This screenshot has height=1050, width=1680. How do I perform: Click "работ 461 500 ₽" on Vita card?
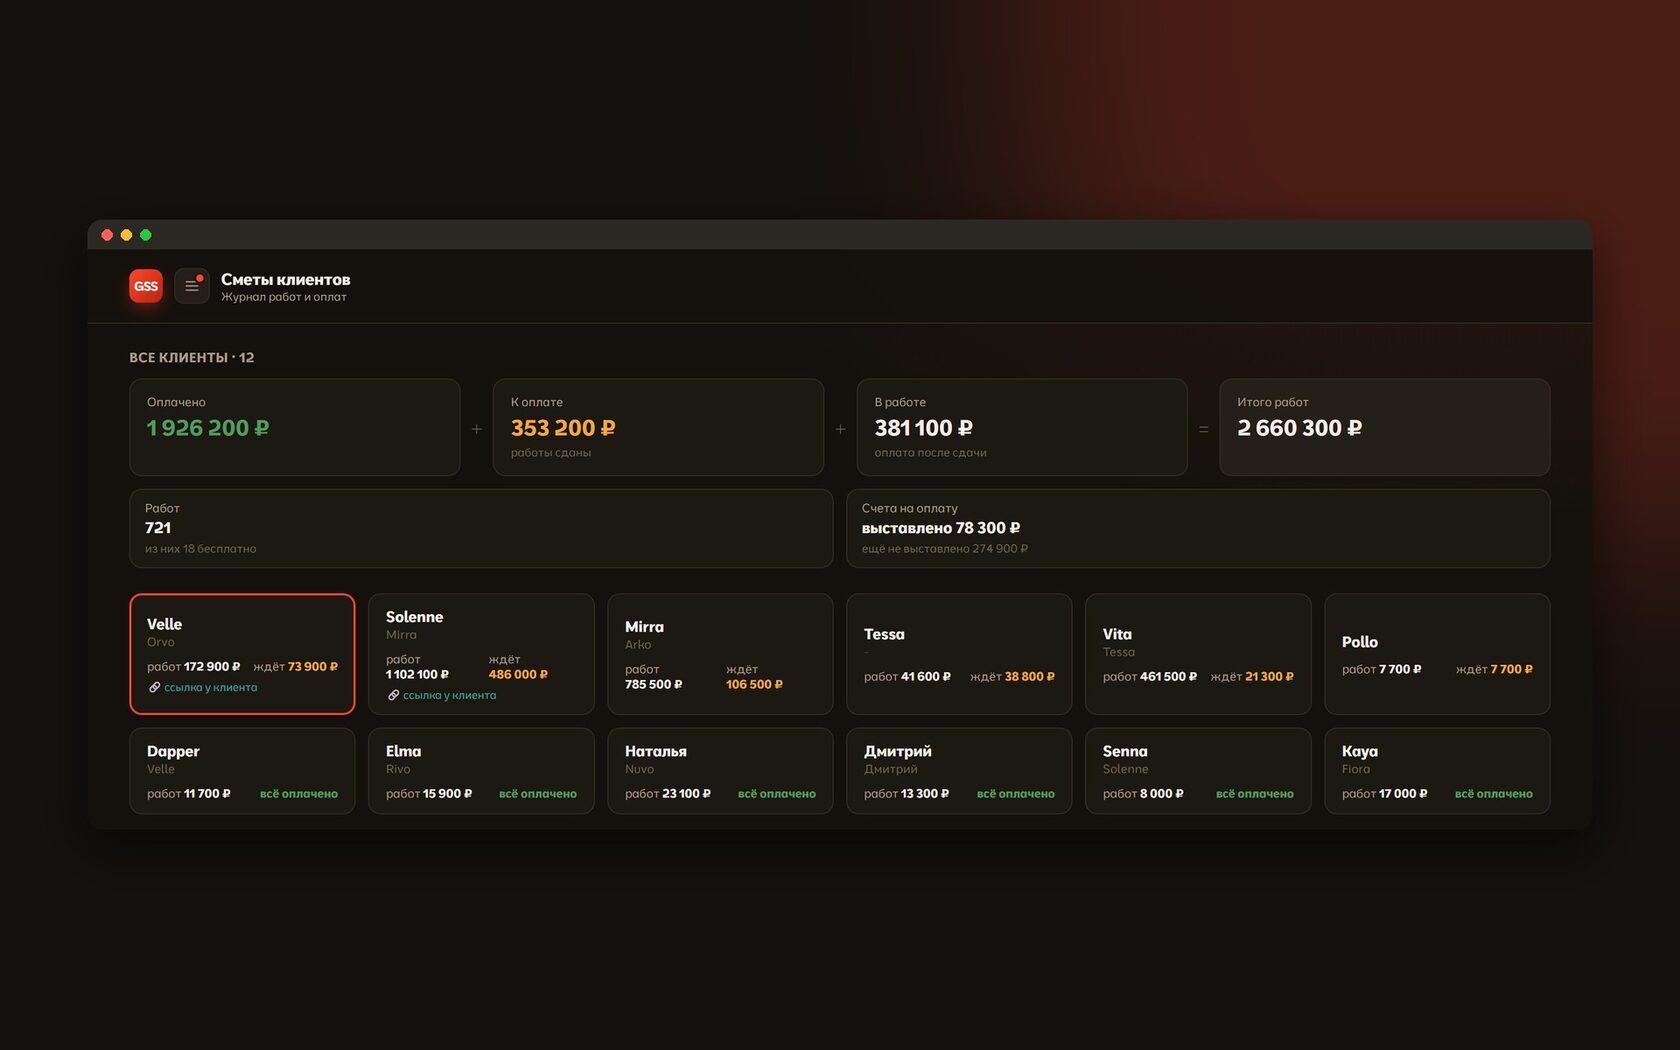(x=1150, y=677)
